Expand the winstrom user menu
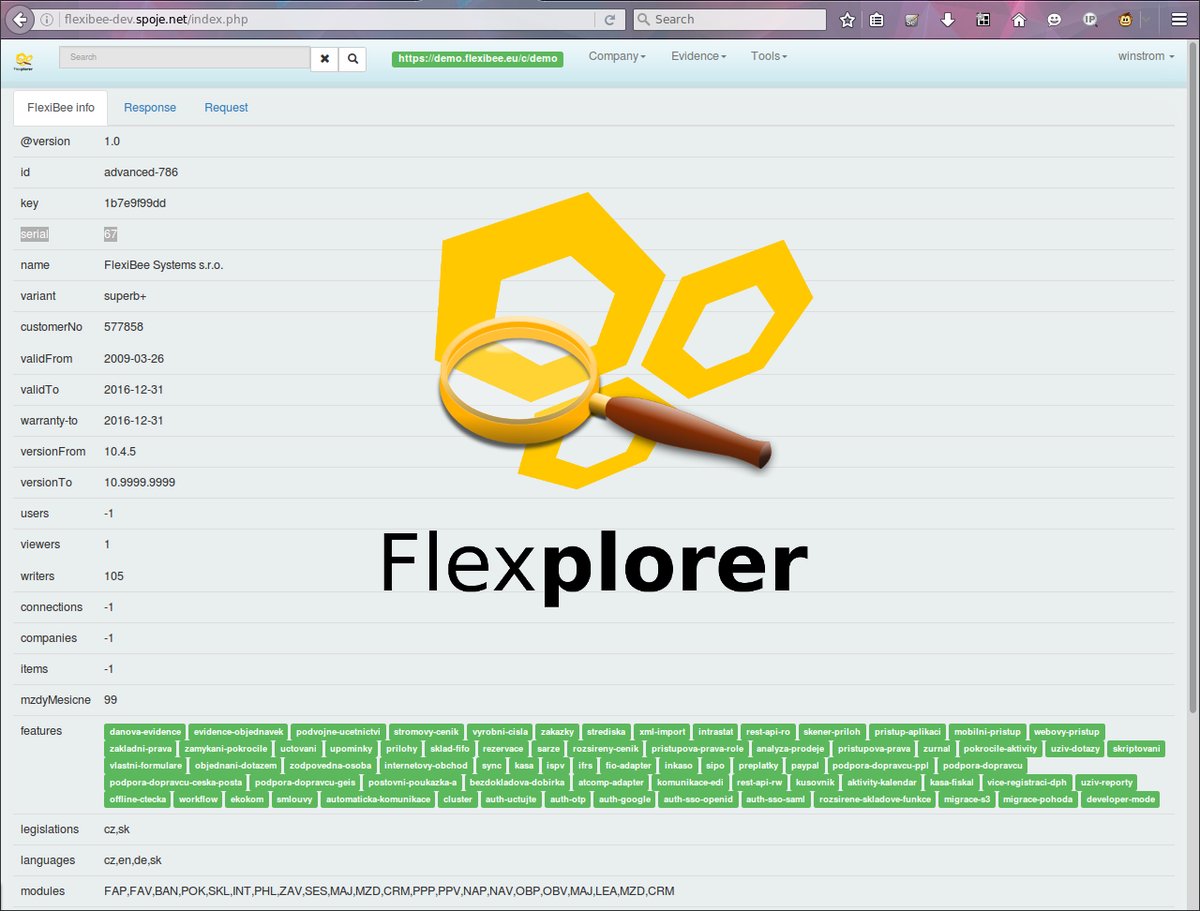 coord(1144,56)
